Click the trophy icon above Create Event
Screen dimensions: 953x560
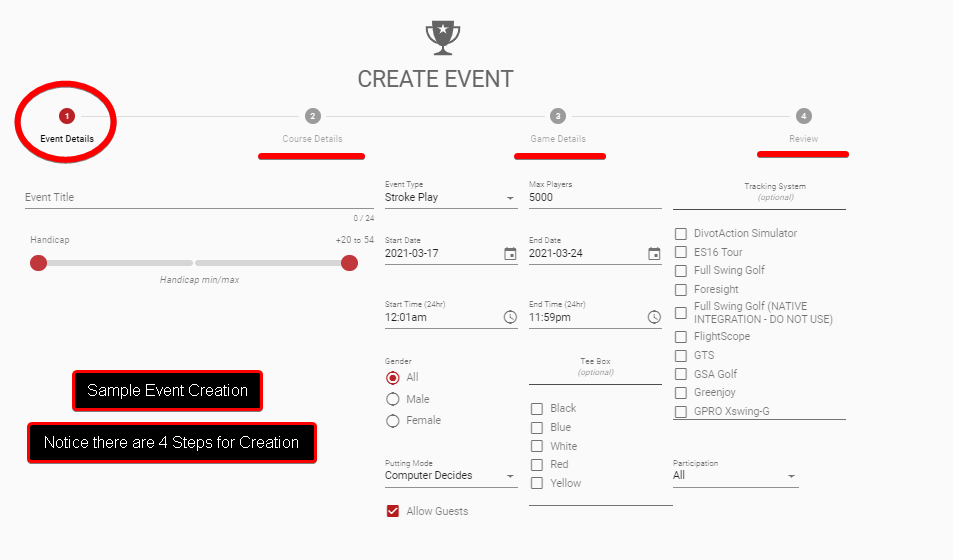click(442, 38)
